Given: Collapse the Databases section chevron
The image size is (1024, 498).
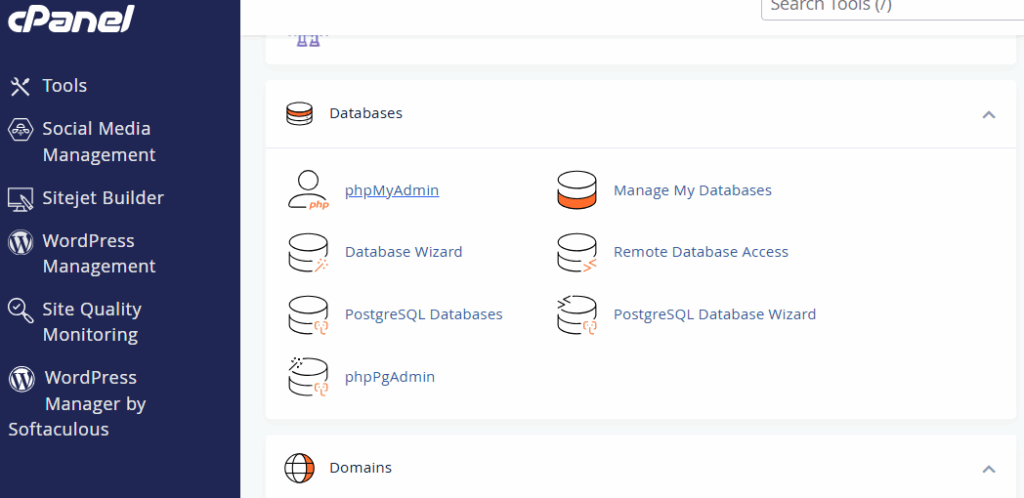Looking at the screenshot, I should 989,115.
